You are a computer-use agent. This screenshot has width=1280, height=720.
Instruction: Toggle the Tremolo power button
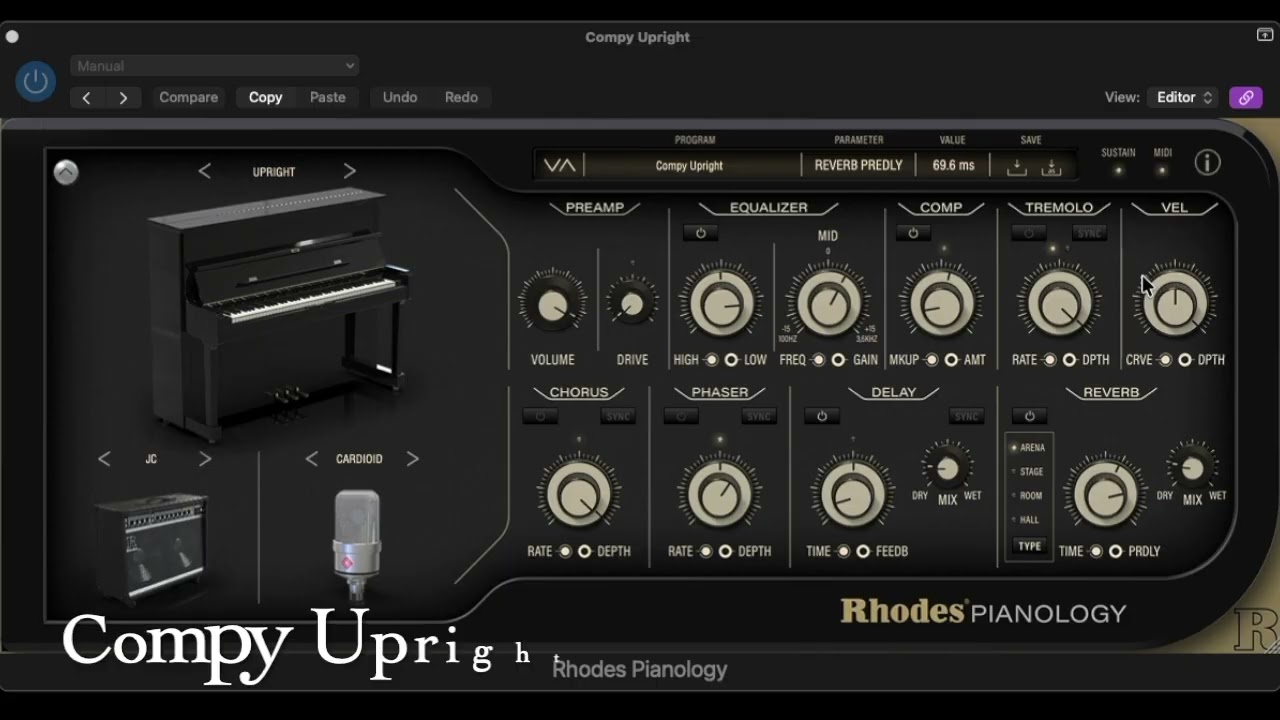[x=1027, y=233]
